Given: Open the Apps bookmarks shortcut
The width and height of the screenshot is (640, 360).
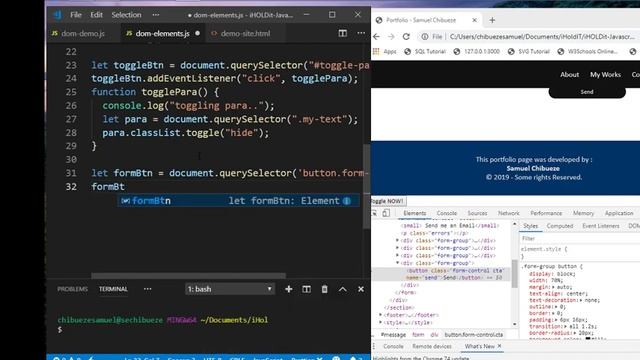Looking at the screenshot, I should 385,51.
